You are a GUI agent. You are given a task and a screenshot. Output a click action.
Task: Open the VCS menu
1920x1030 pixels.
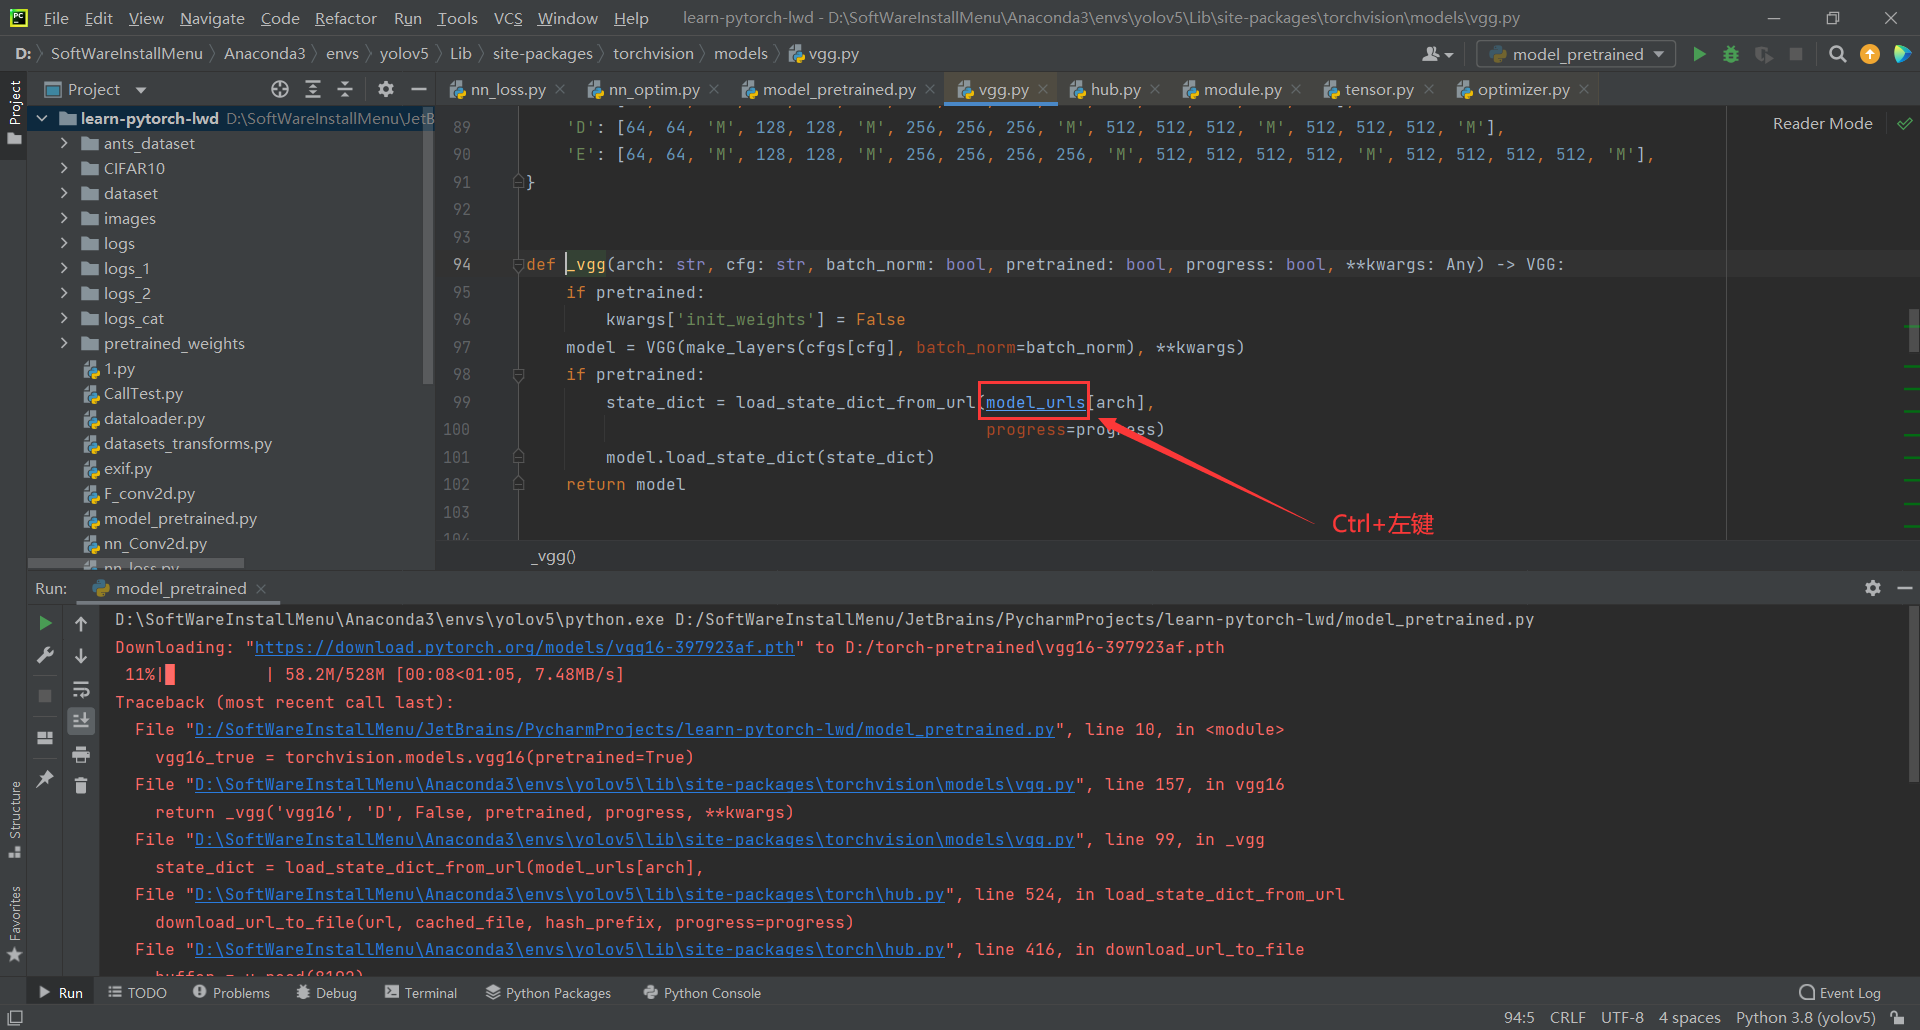tap(508, 18)
